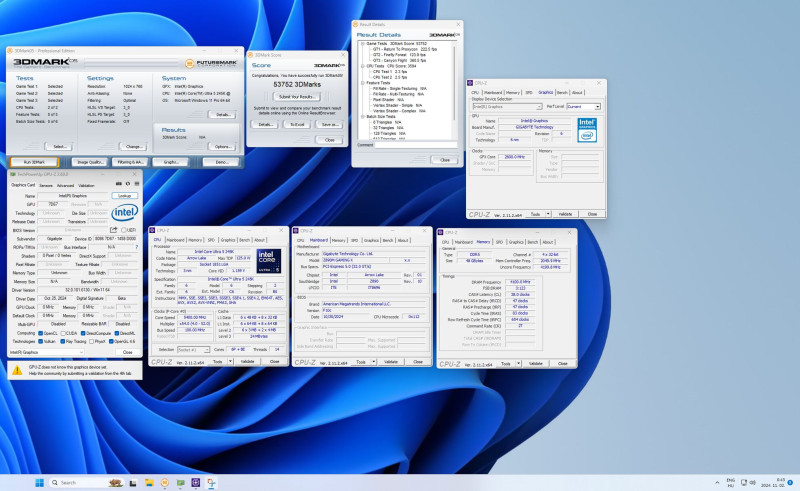Toggle PhysX checkbox in GPU-Z

click(x=91, y=341)
